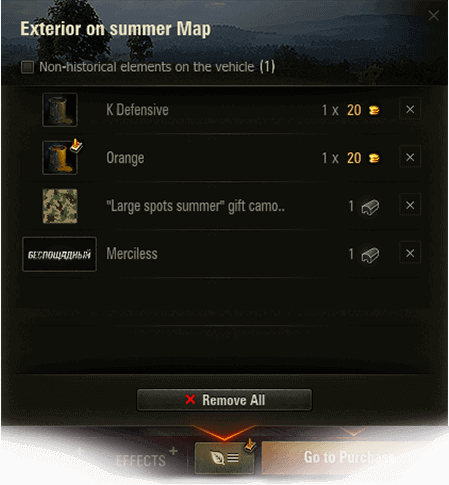
Task: Open the EFFECTS tab
Action: coord(141,461)
